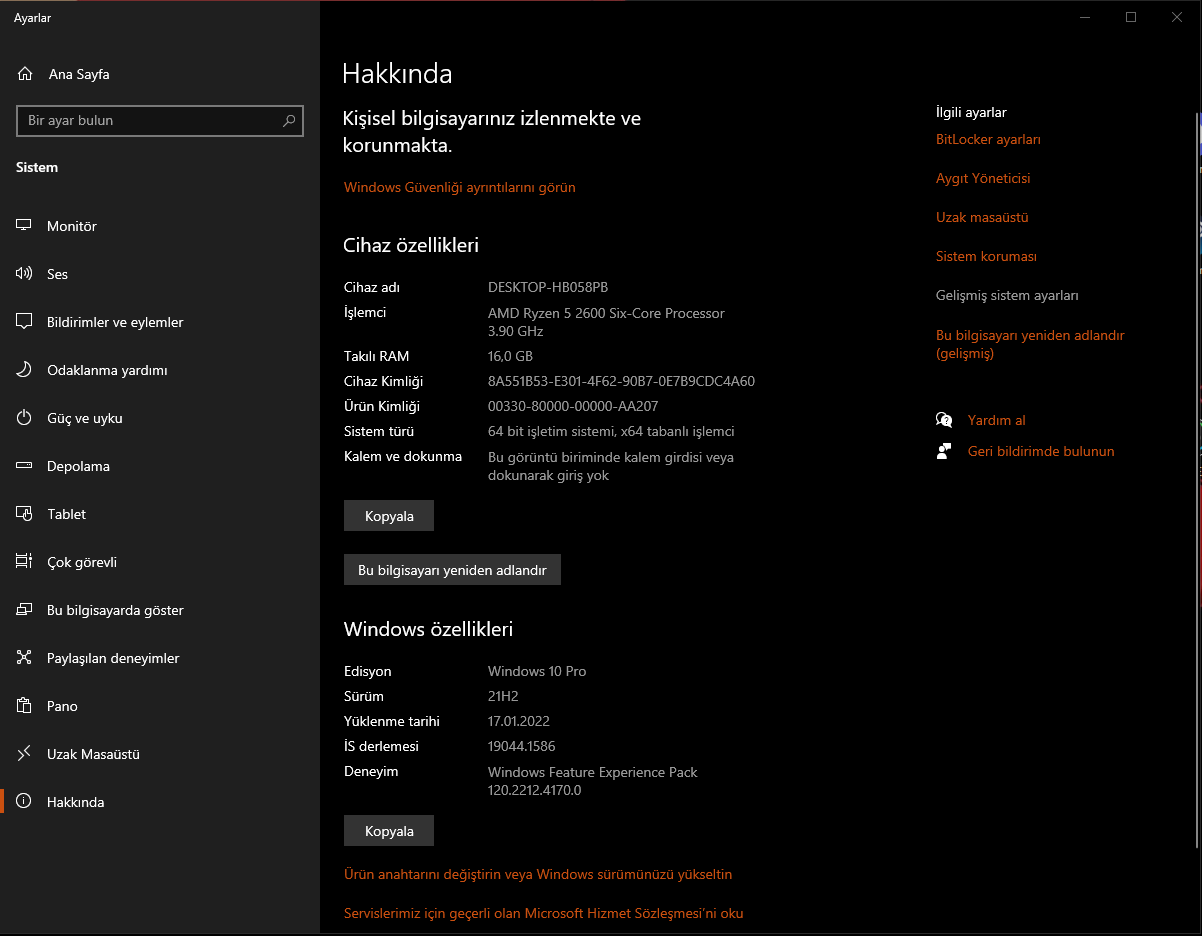Viewport: 1202px width, 936px height.
Task: Open Bildirimler ve eylemler settings page
Action: pos(115,322)
